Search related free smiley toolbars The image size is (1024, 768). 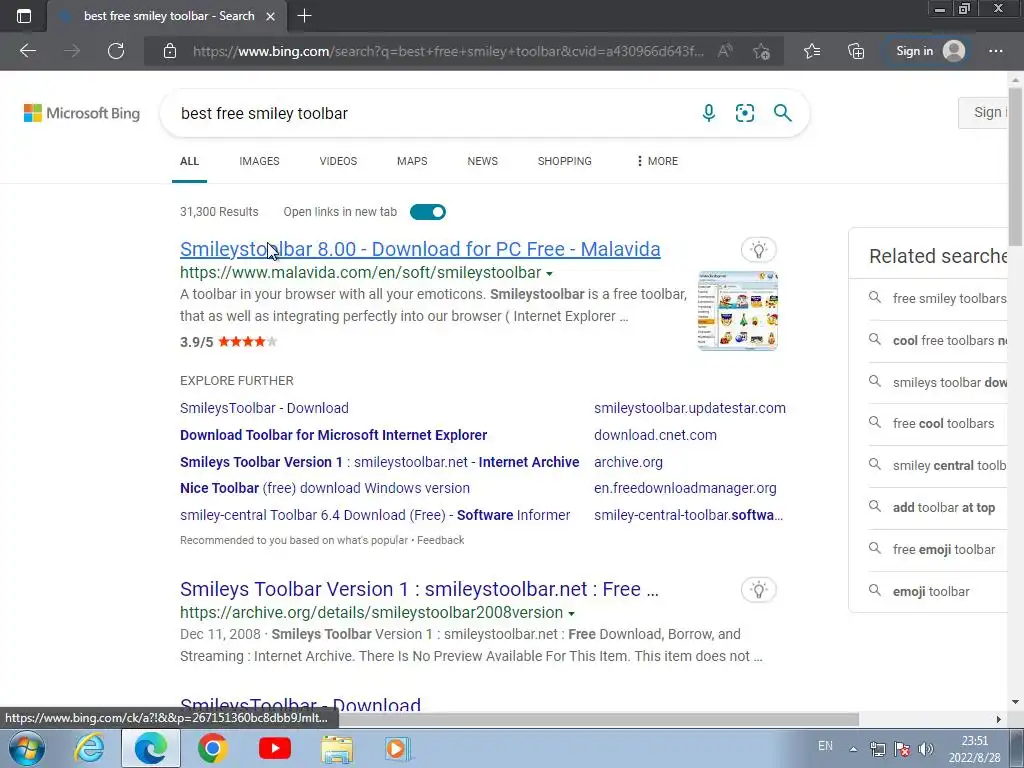(x=938, y=298)
